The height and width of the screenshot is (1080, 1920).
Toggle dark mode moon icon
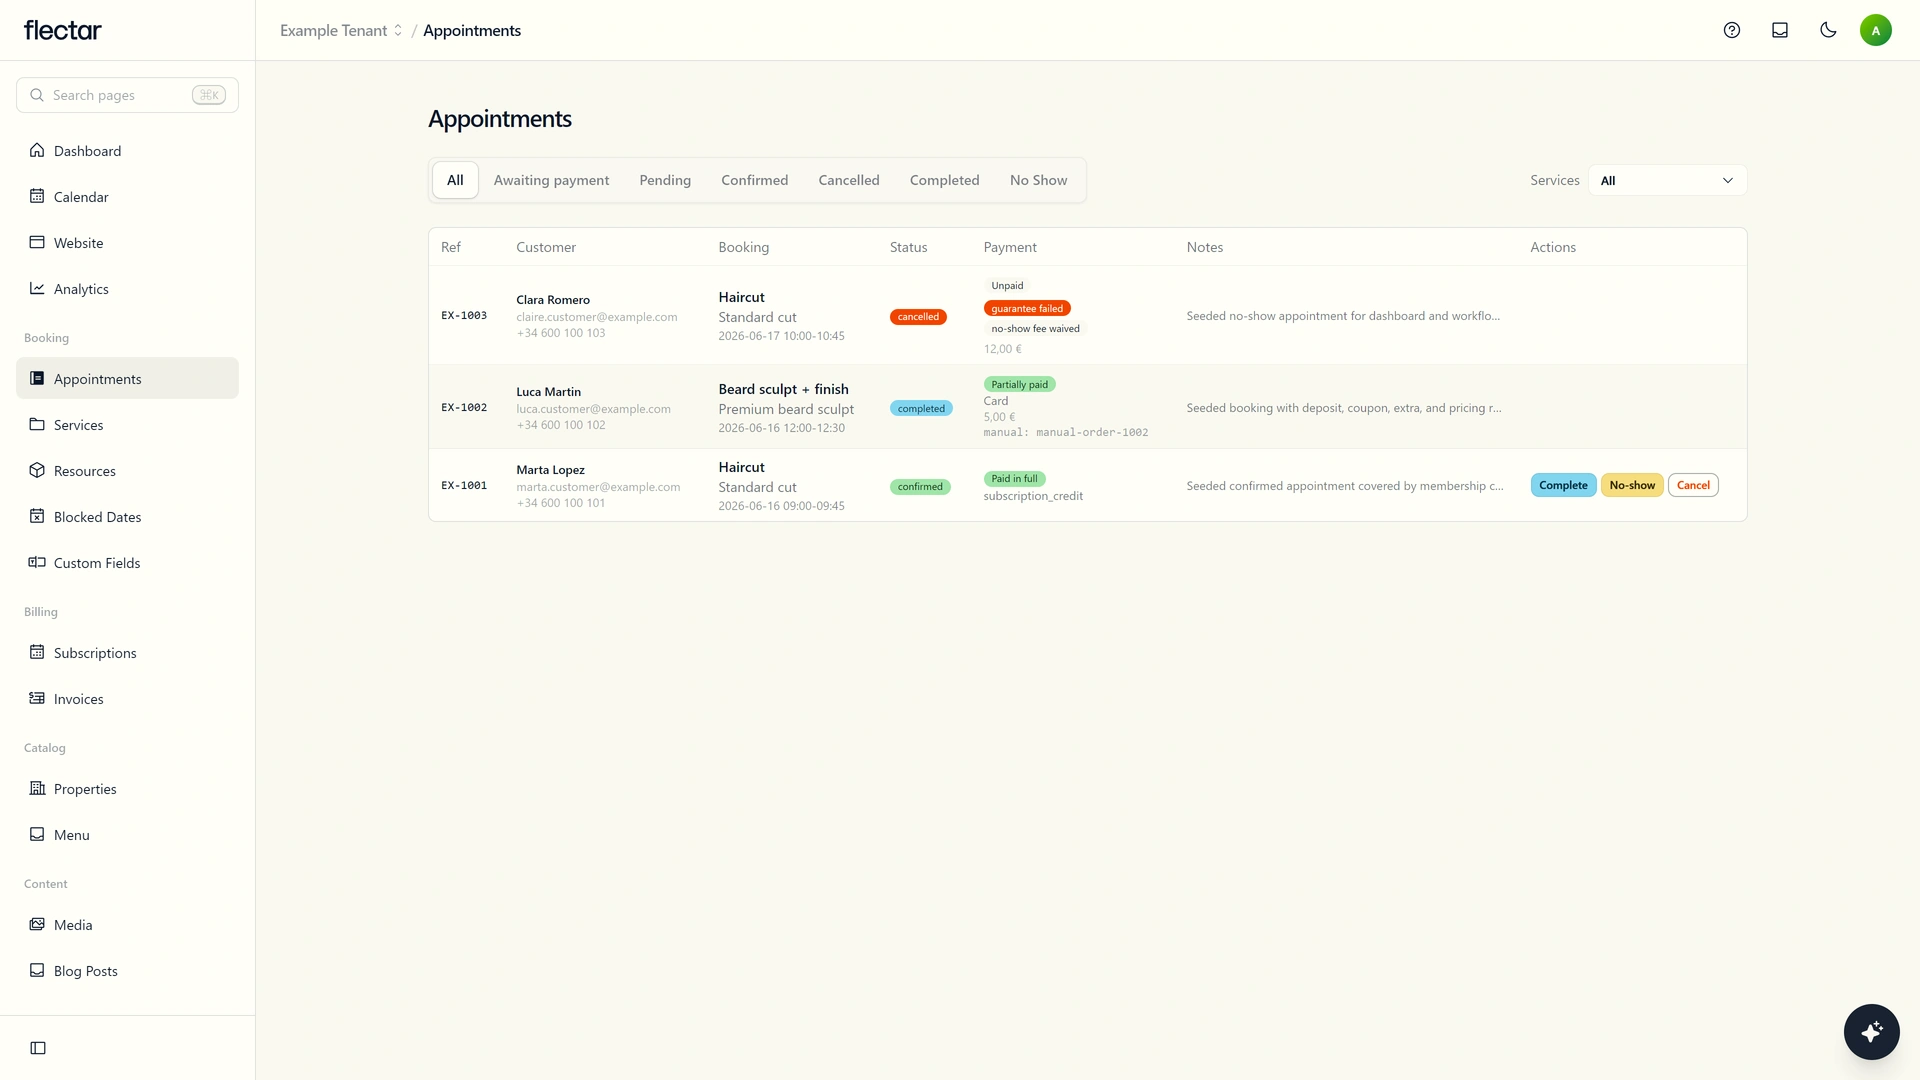(1828, 30)
